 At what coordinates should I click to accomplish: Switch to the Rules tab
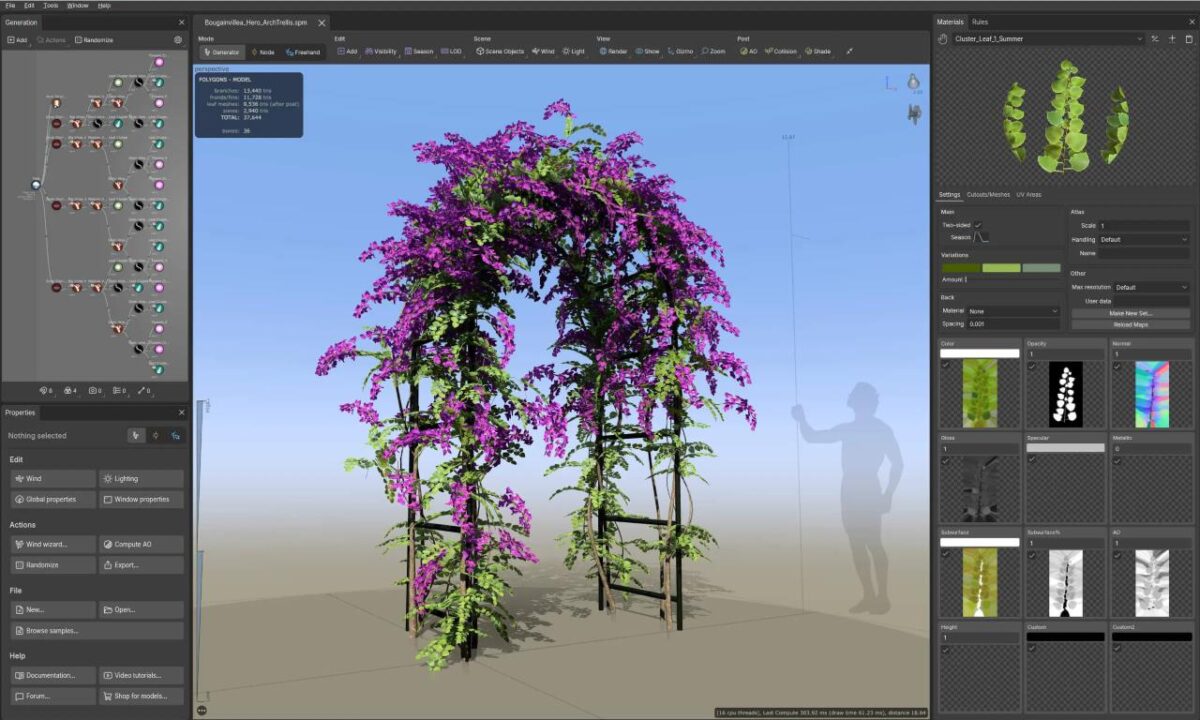[x=978, y=21]
